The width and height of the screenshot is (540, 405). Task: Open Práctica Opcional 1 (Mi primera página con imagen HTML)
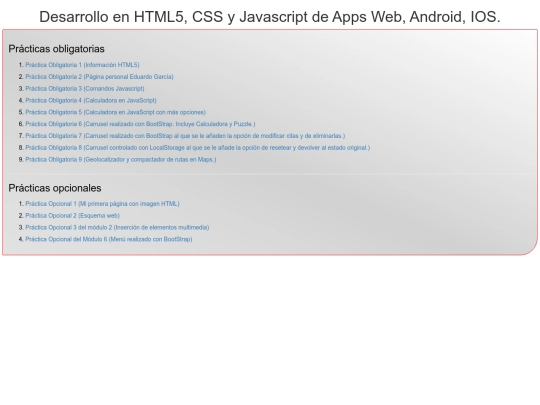[x=102, y=204]
